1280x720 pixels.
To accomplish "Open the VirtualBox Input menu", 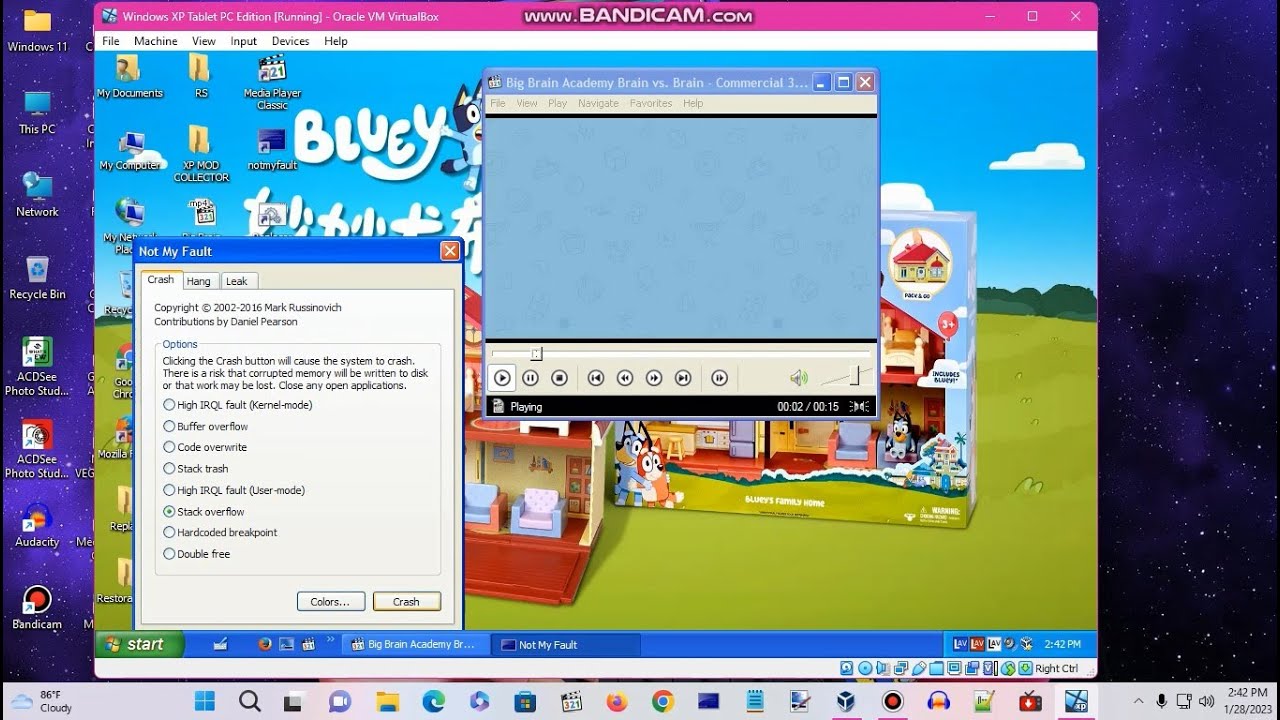I will coord(244,41).
